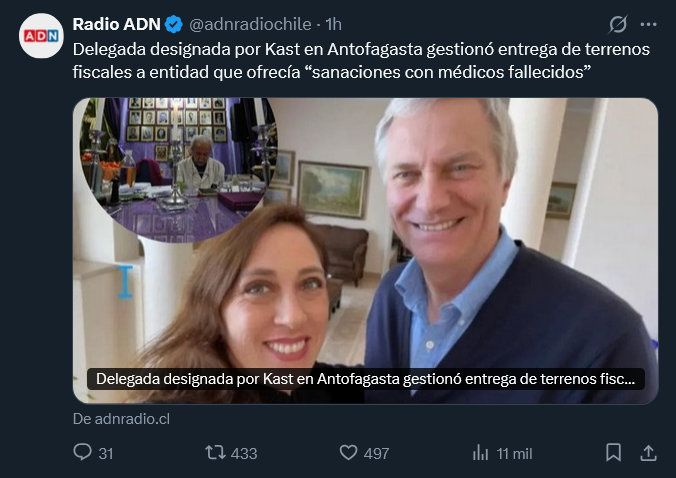Open the 1h timestamp link
This screenshot has height=478, width=676.
[x=333, y=24]
